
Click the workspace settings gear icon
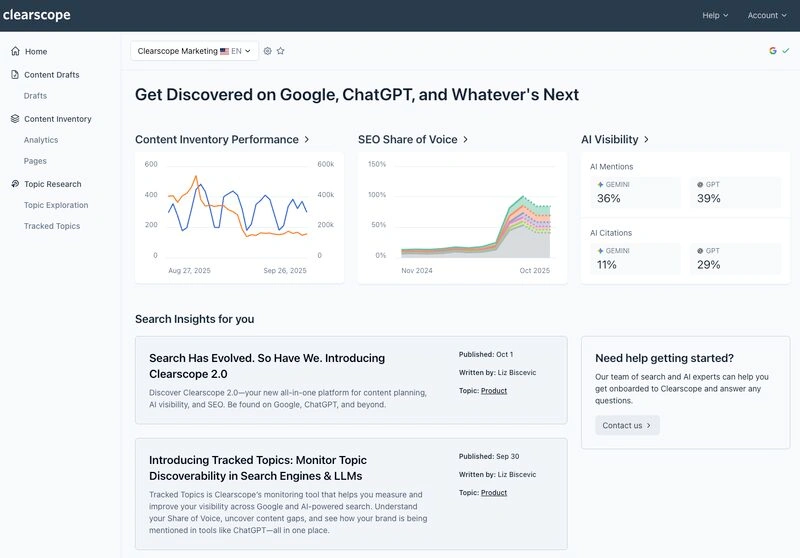coord(267,51)
